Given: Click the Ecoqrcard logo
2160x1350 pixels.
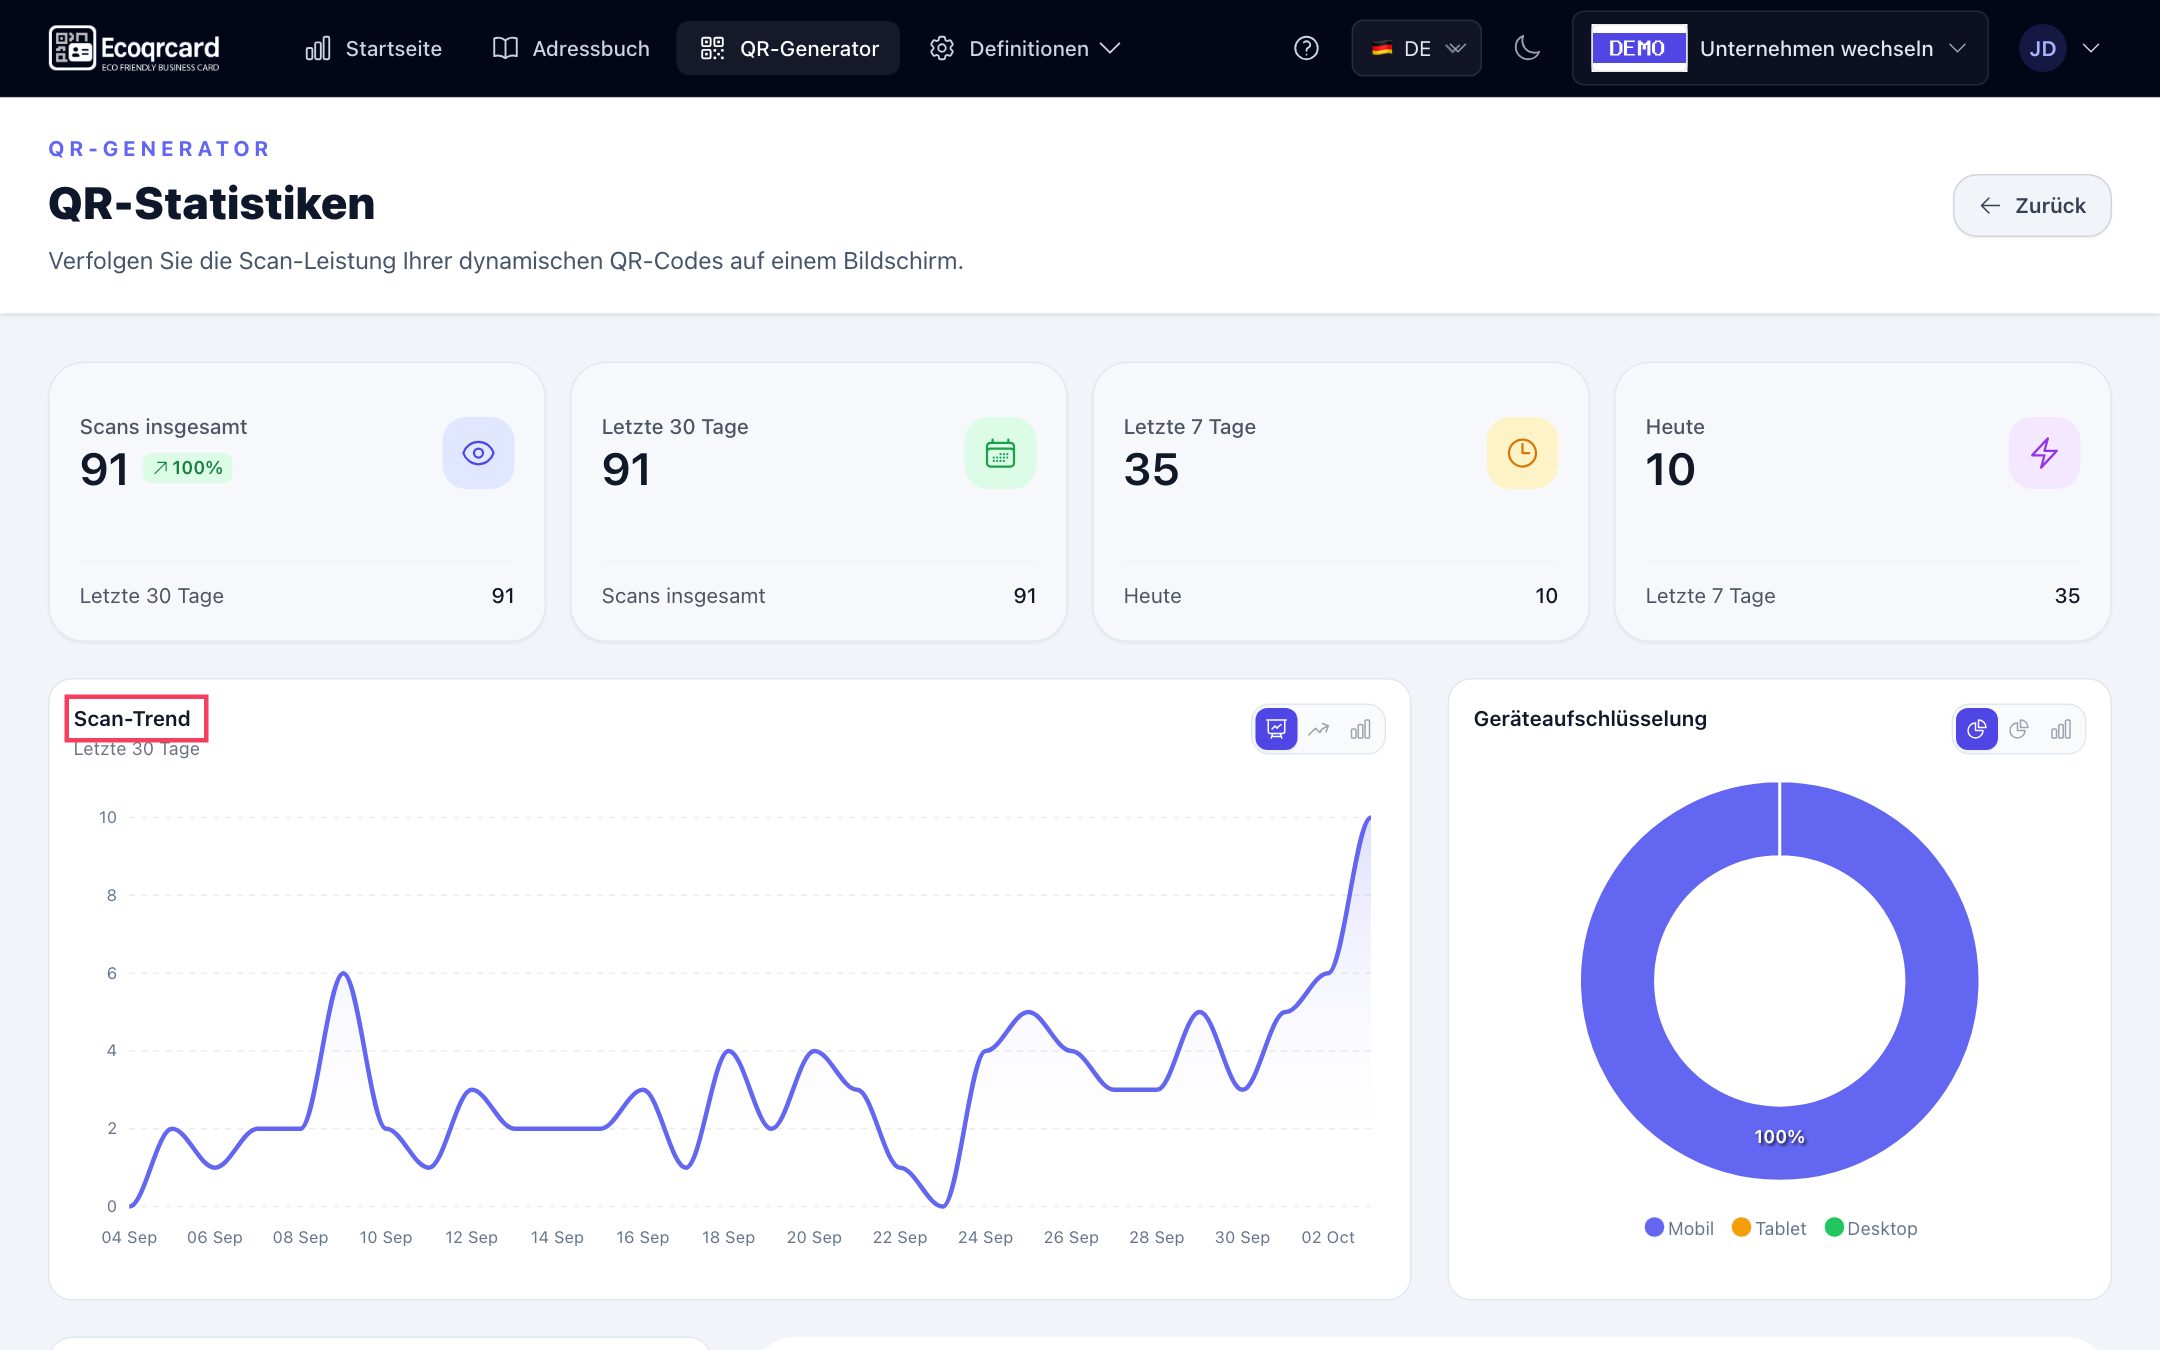Looking at the screenshot, I should click(134, 48).
